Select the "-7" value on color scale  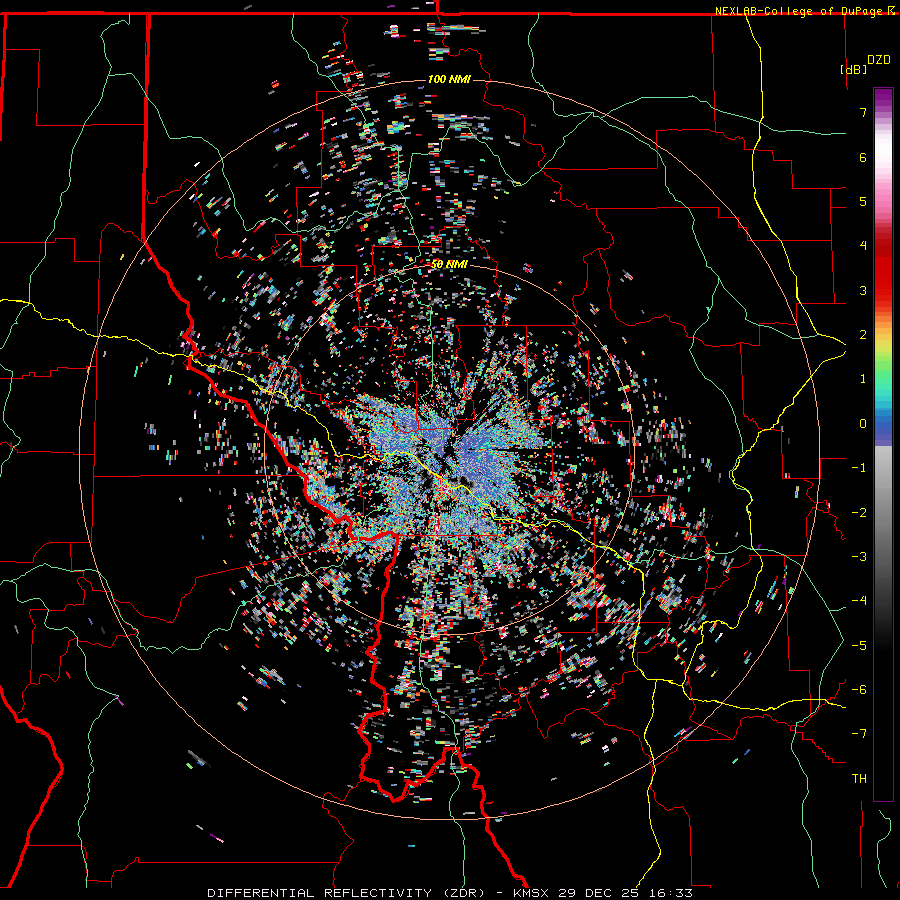pos(859,734)
